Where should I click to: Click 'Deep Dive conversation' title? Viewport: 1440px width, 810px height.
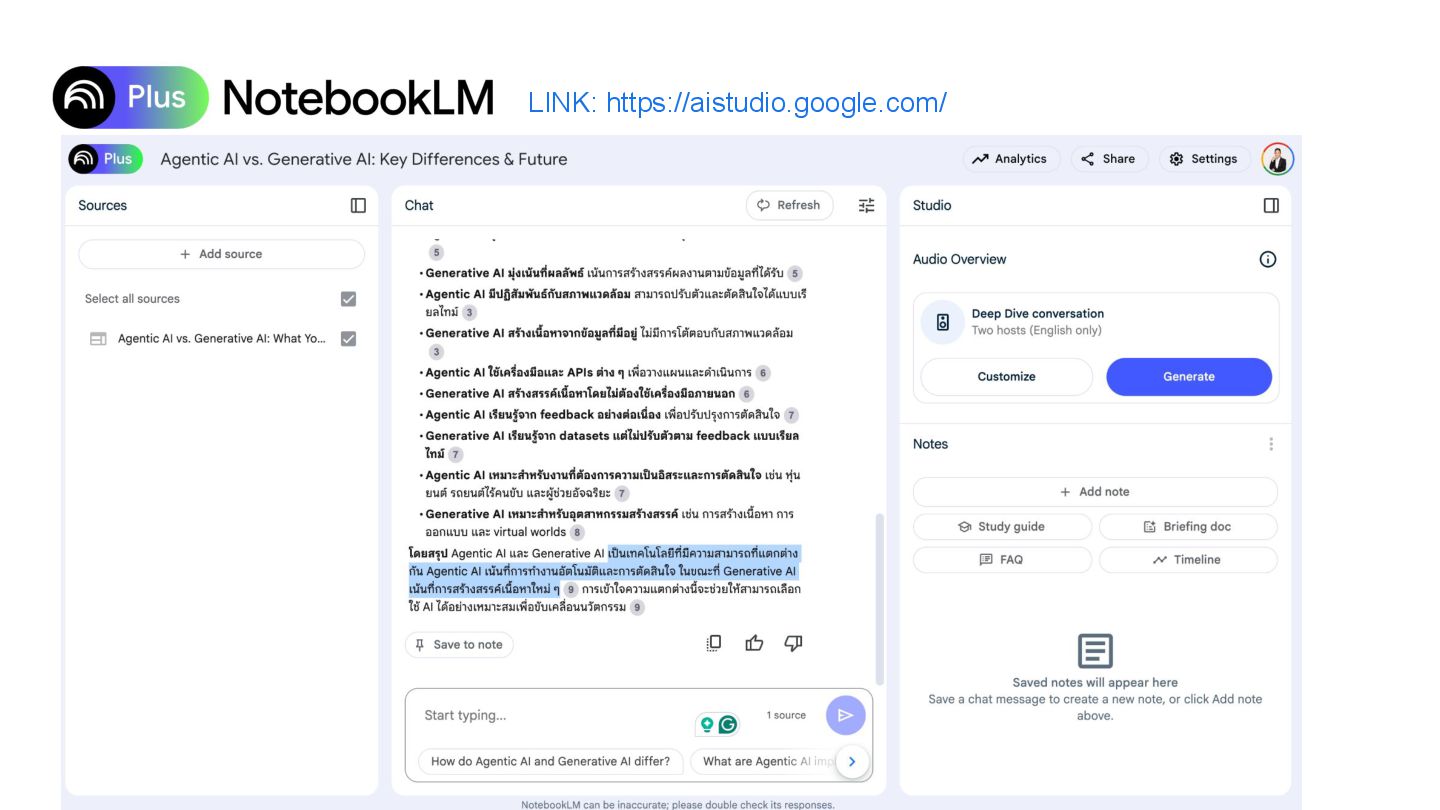1038,313
